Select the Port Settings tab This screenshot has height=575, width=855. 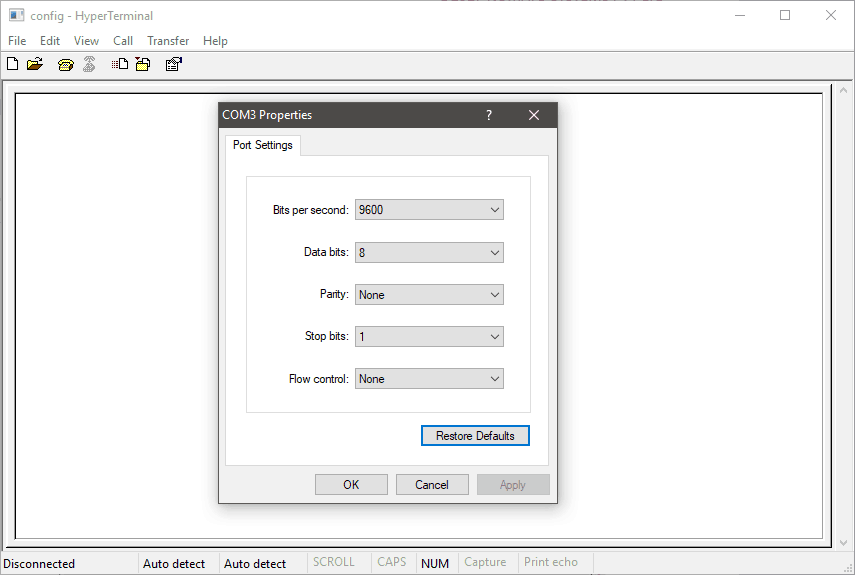263,145
